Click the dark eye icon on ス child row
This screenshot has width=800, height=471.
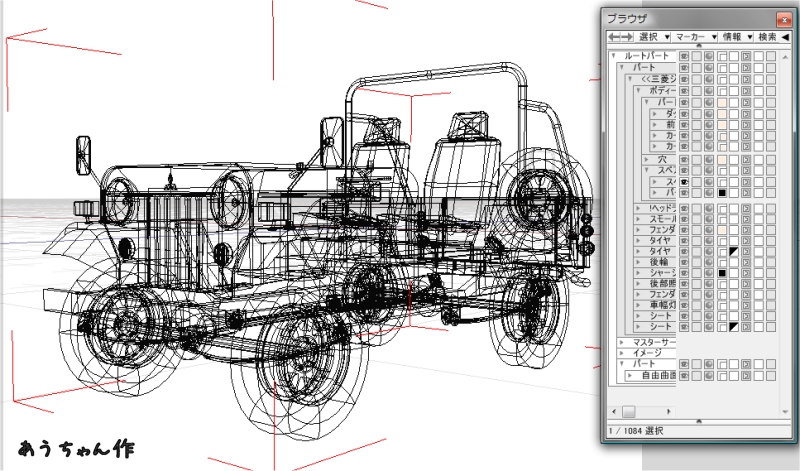pos(684,182)
